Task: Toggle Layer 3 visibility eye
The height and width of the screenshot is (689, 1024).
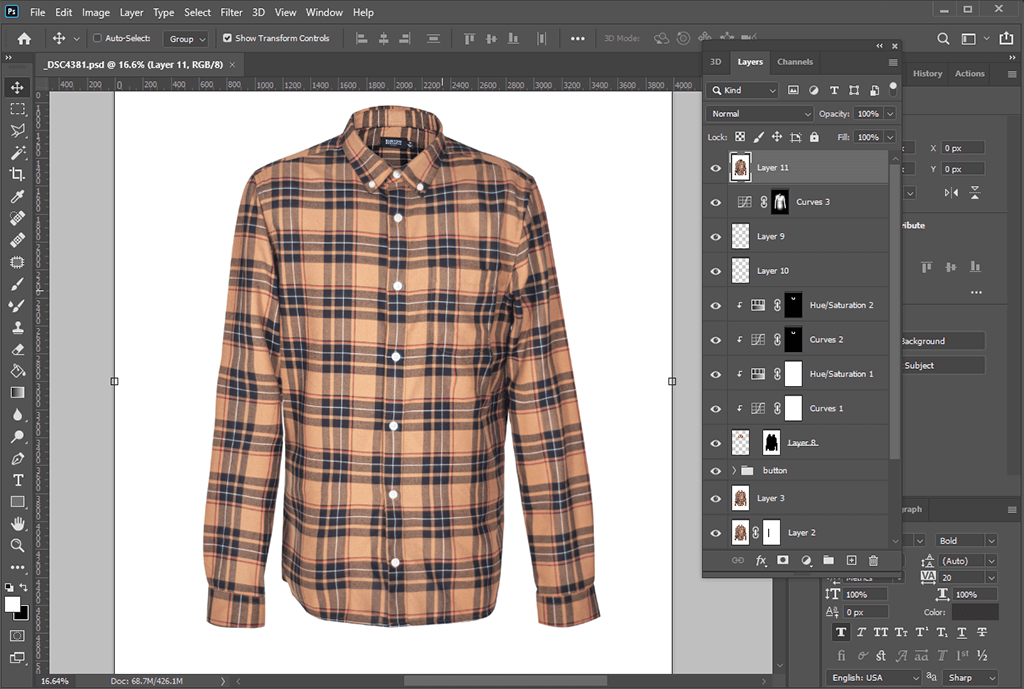Action: (716, 498)
